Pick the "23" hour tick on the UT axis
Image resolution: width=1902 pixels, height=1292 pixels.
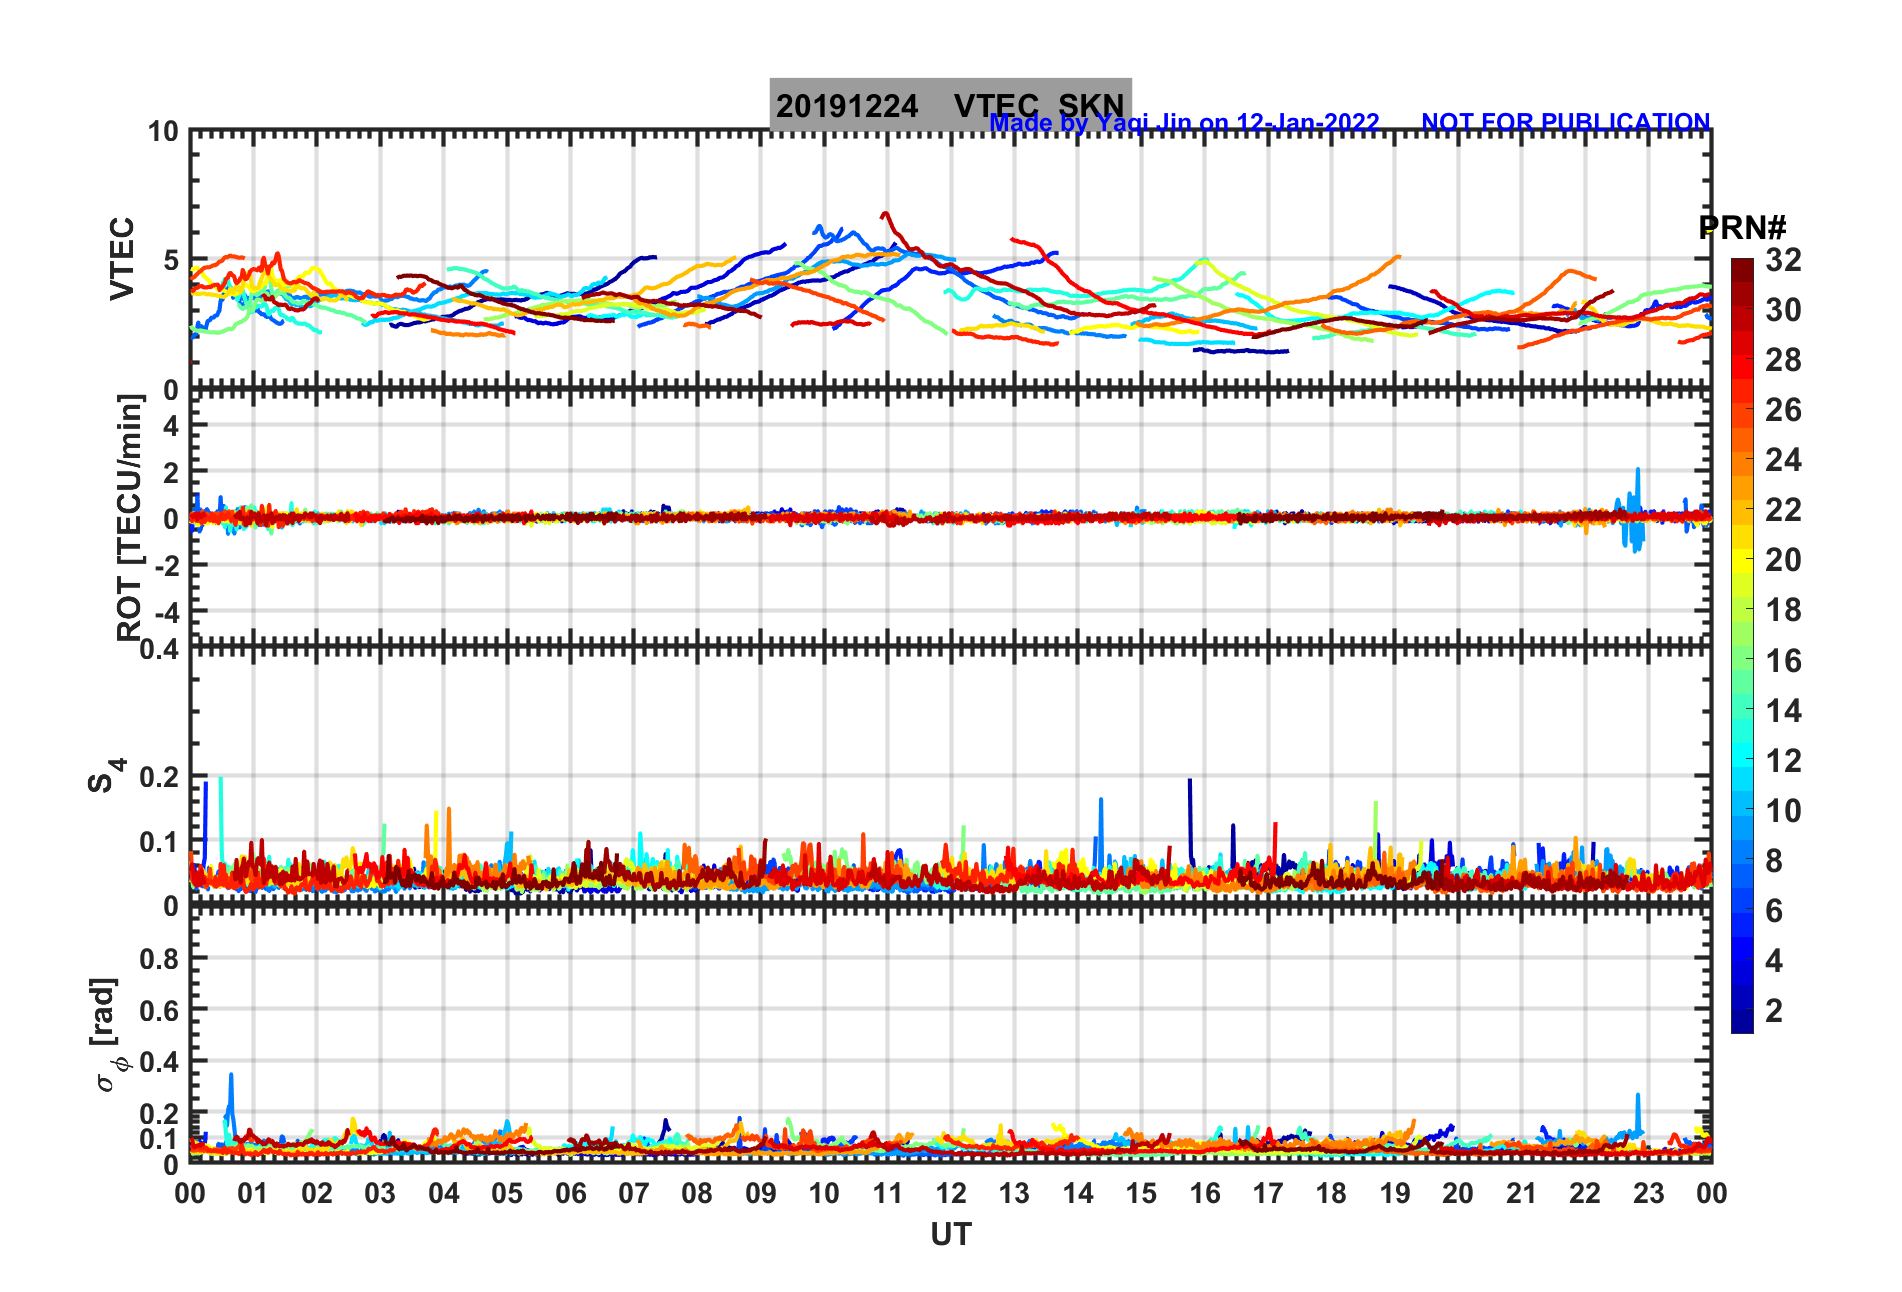1649,1193
